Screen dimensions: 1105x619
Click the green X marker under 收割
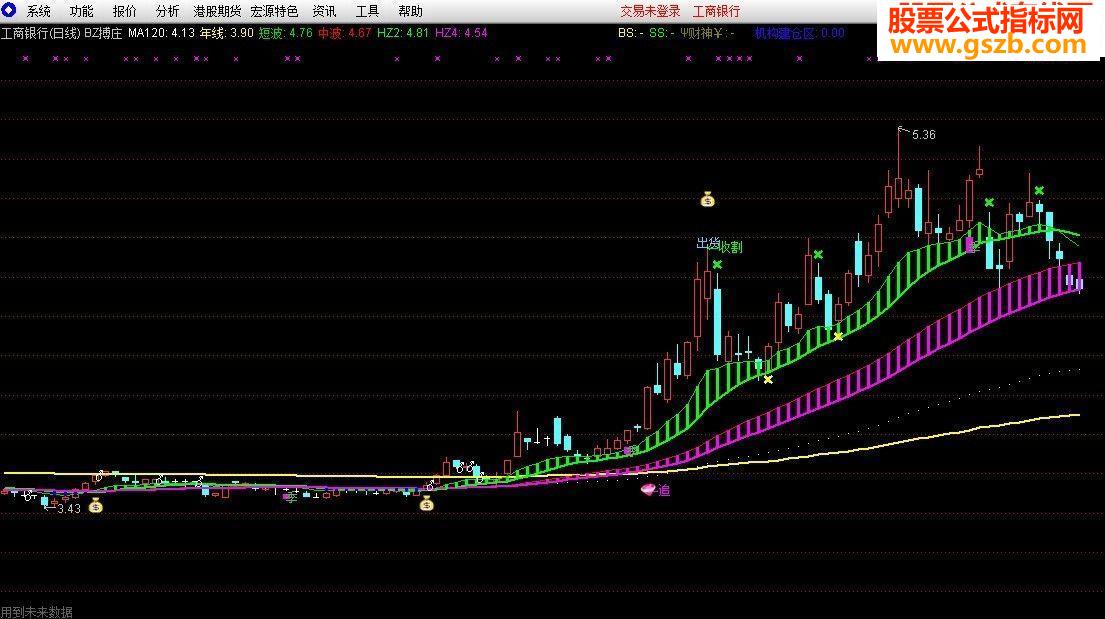point(717,265)
